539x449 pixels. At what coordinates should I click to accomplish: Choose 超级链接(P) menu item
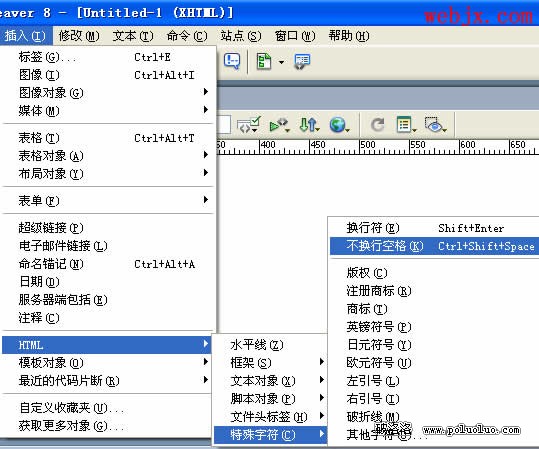point(109,228)
